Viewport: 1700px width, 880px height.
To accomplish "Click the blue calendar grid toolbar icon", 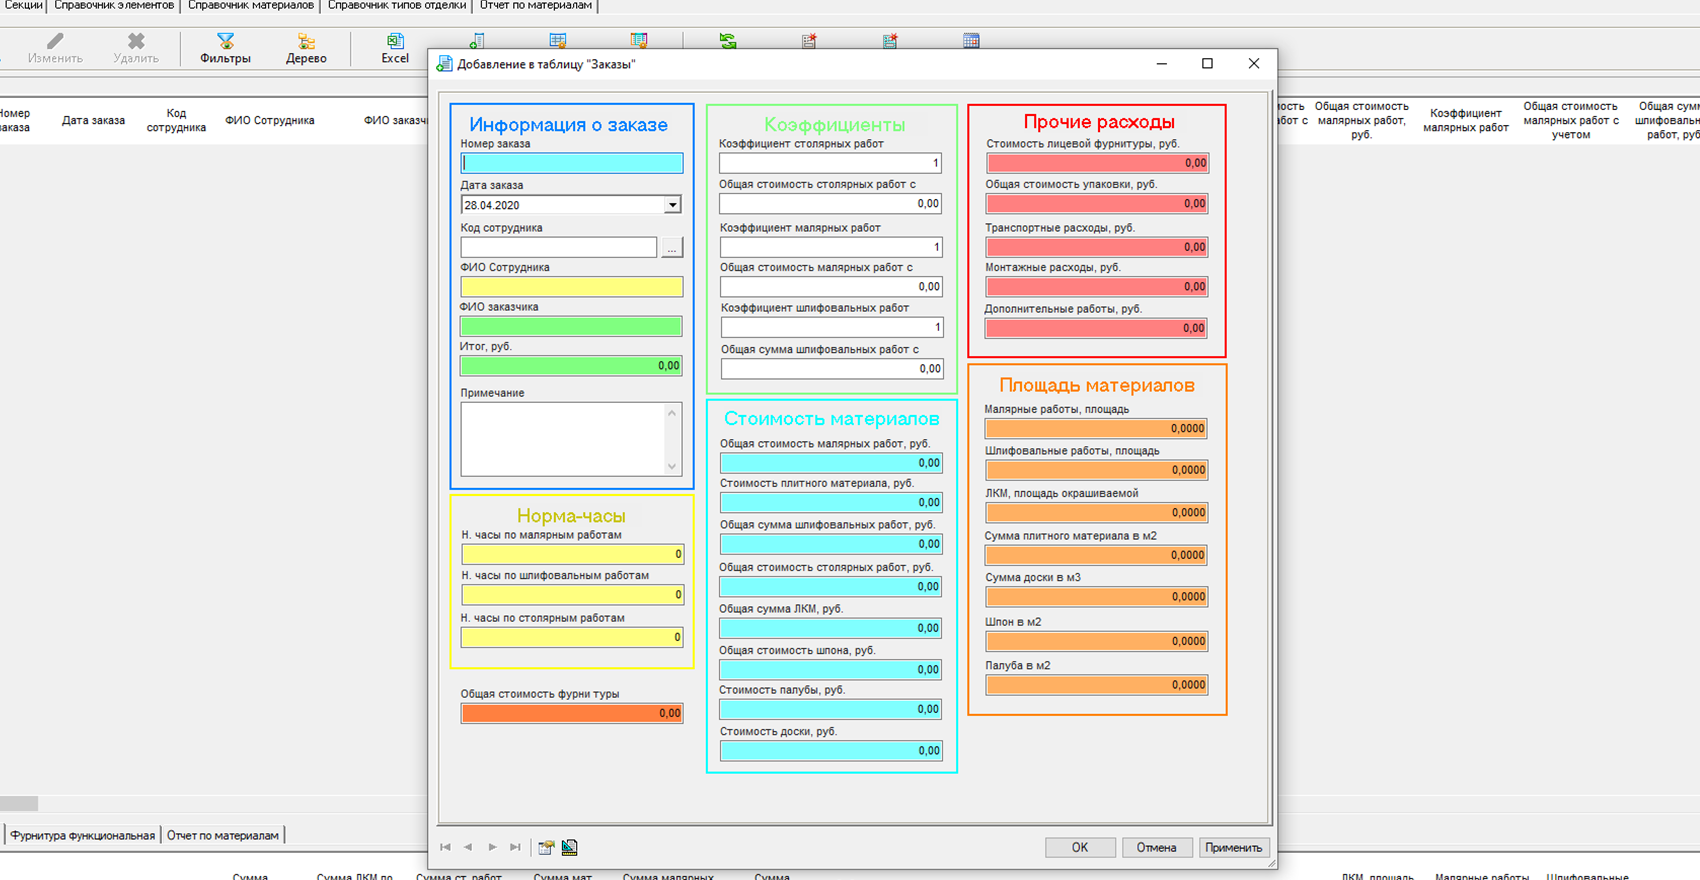I will (971, 41).
